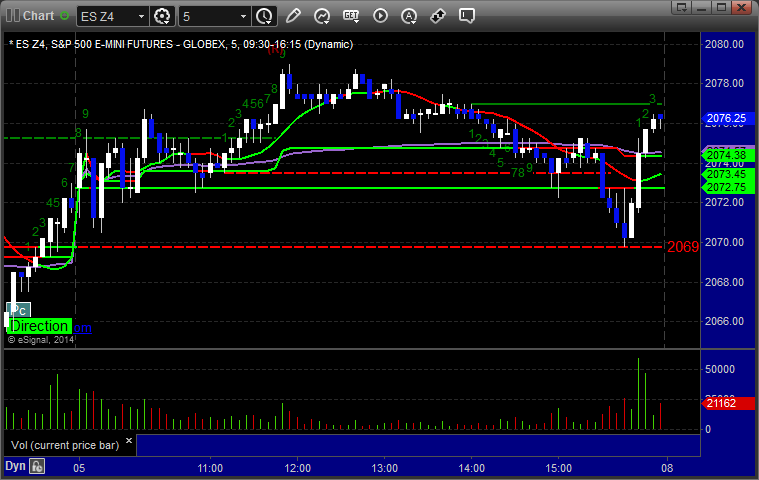
Task: Click the 2073.45 green price tag
Action: (x=728, y=175)
